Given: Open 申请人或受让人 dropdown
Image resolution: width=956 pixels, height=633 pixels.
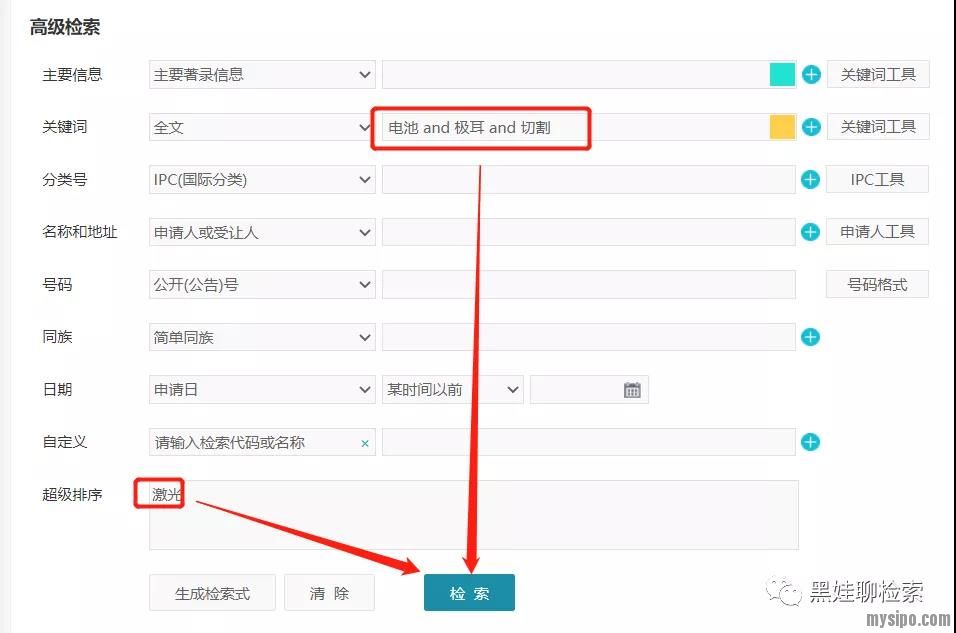Looking at the screenshot, I should tap(262, 232).
